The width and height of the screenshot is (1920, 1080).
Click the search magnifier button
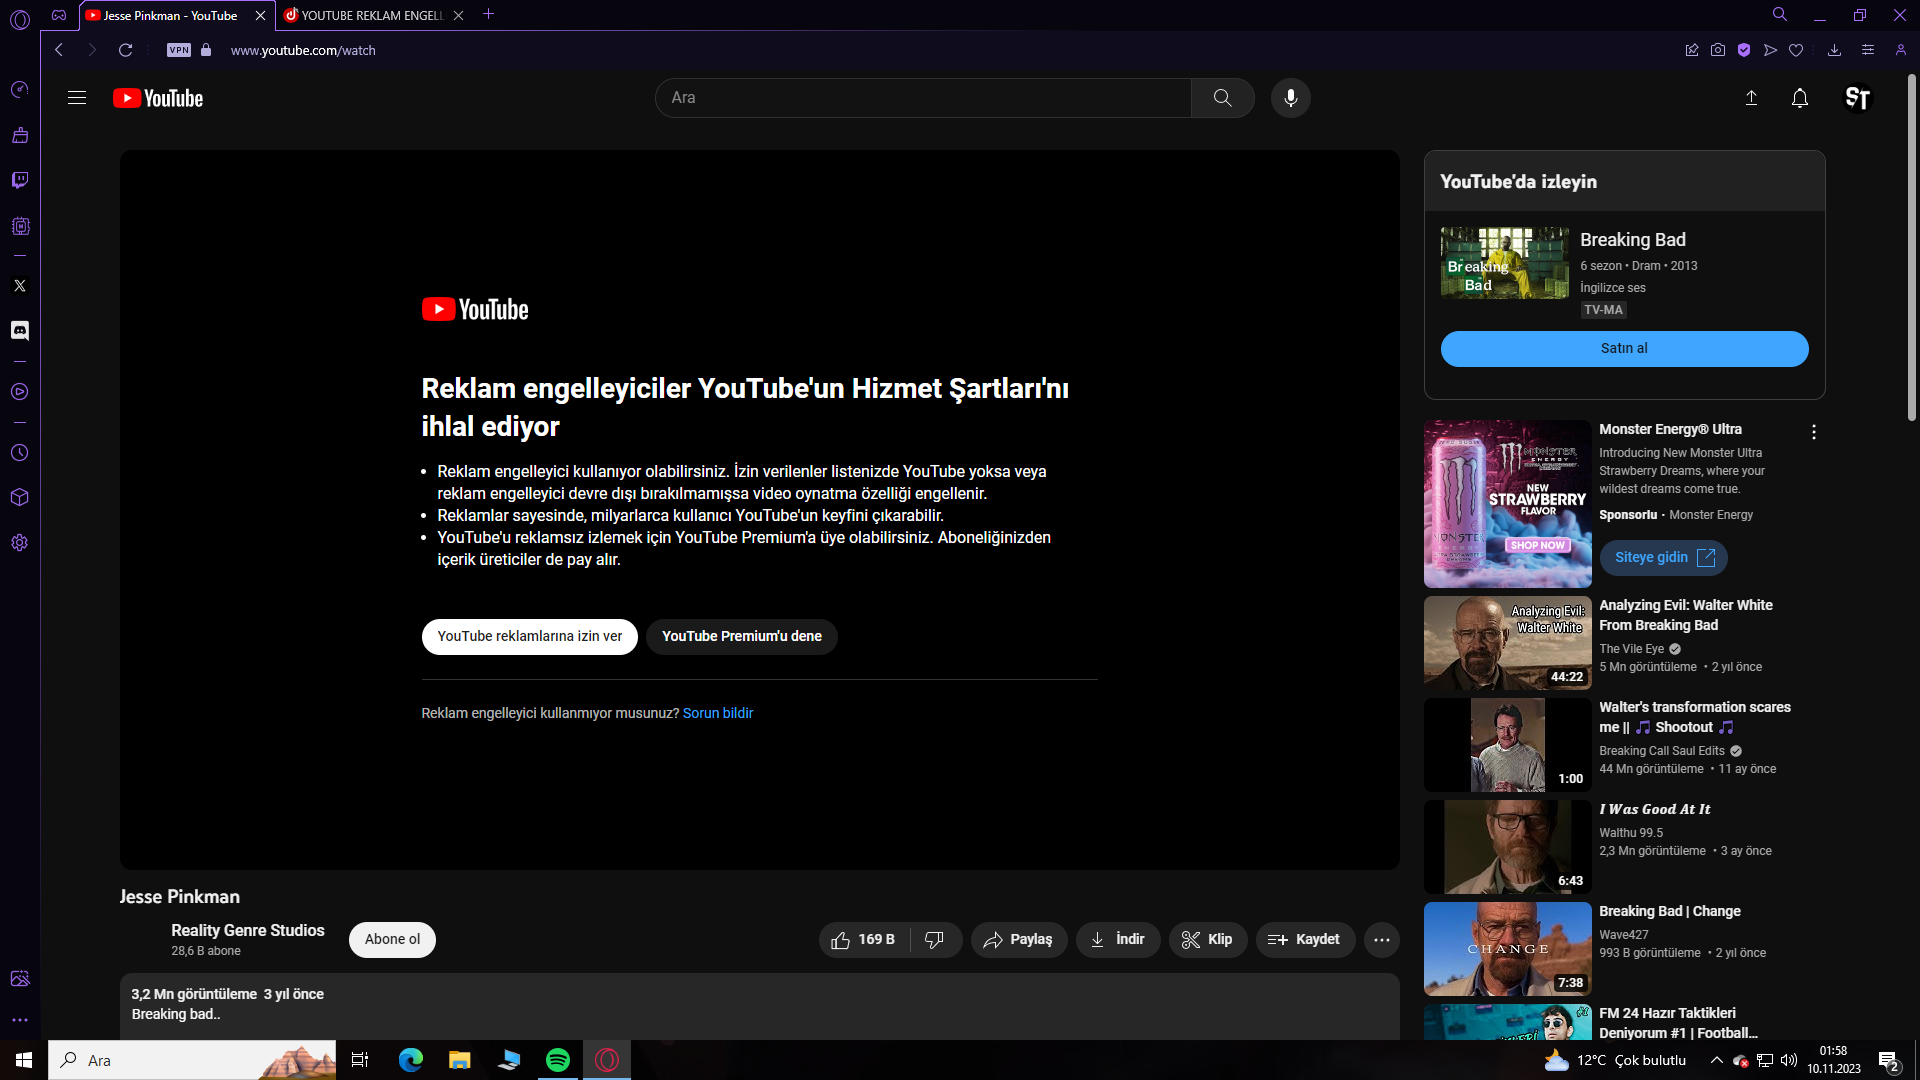pos(1222,98)
